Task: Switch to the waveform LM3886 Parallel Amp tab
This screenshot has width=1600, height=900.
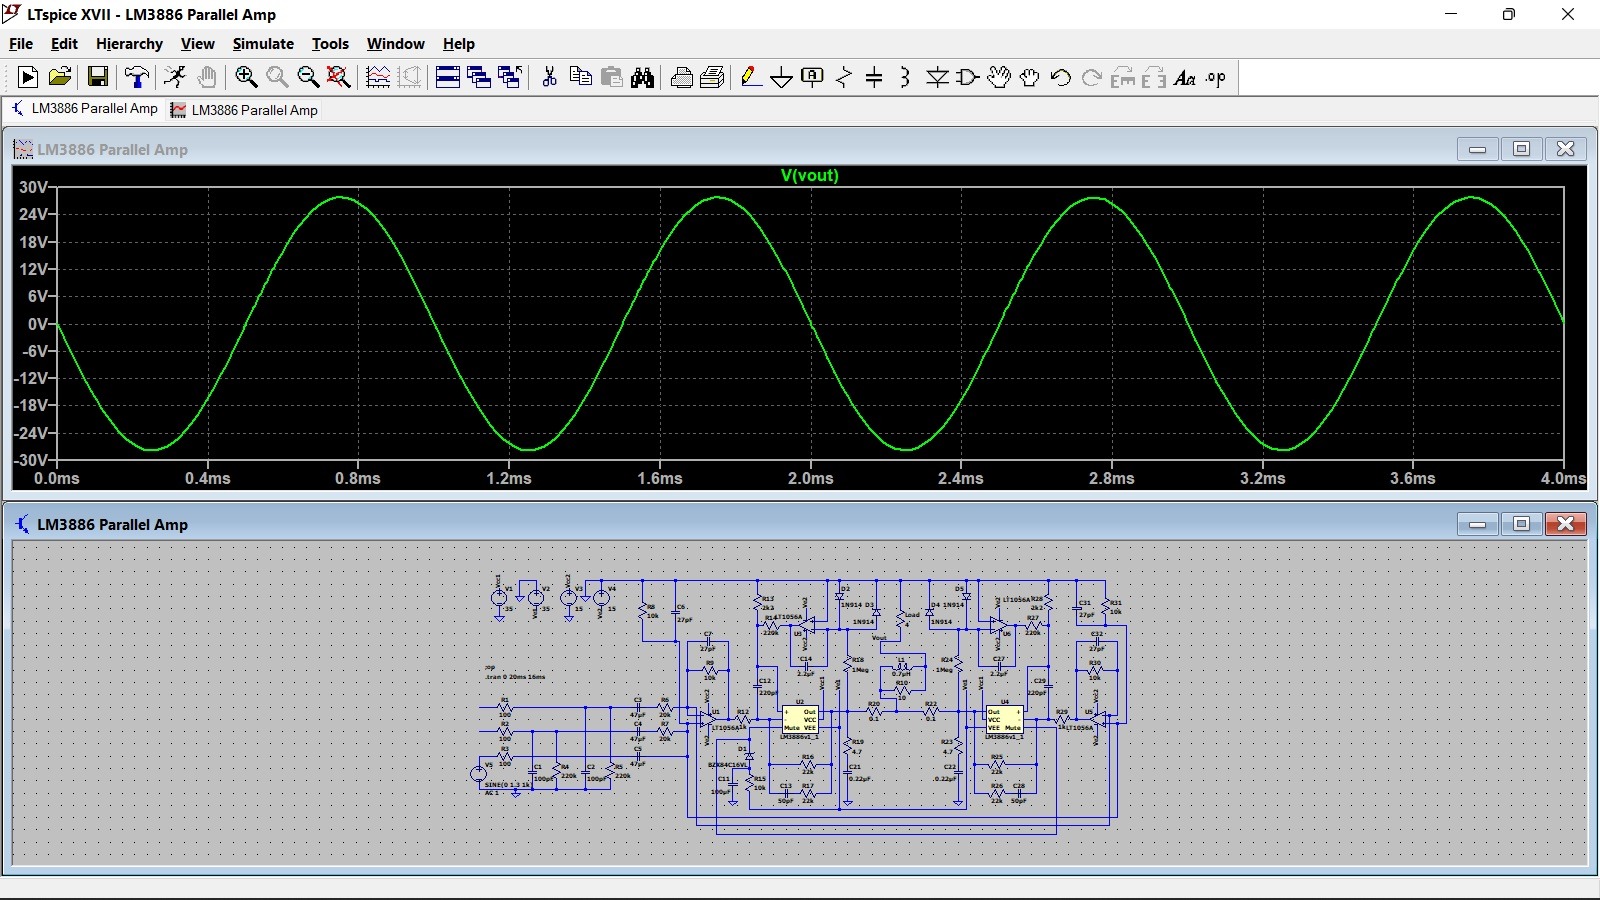Action: (x=245, y=110)
